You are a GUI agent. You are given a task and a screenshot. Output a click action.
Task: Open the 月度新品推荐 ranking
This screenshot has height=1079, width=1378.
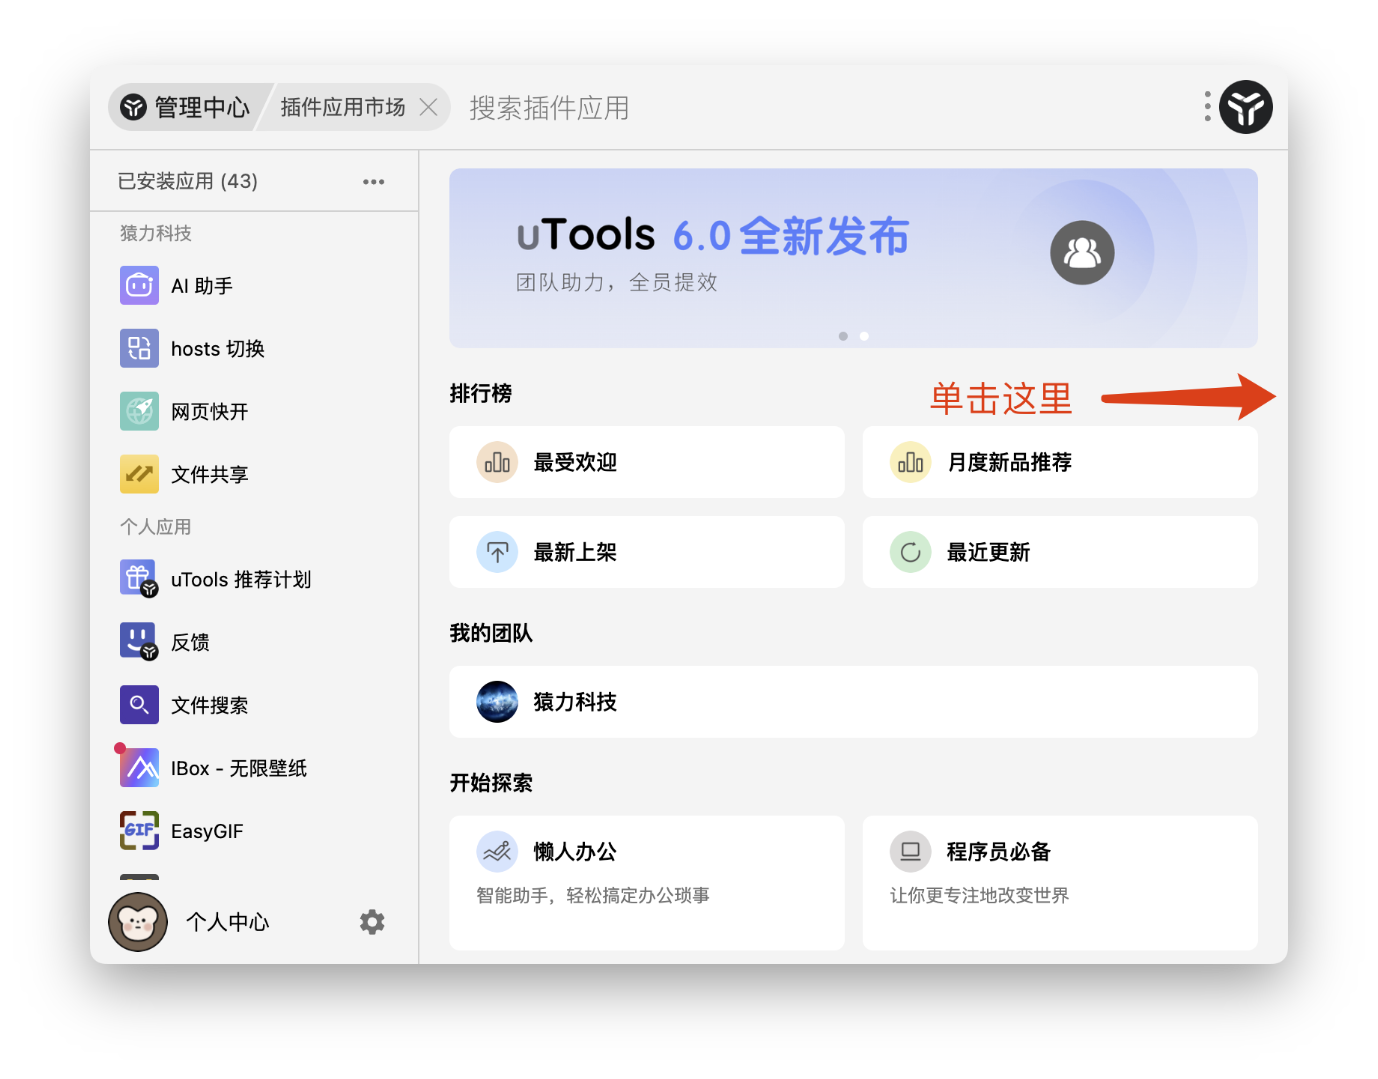(1060, 462)
